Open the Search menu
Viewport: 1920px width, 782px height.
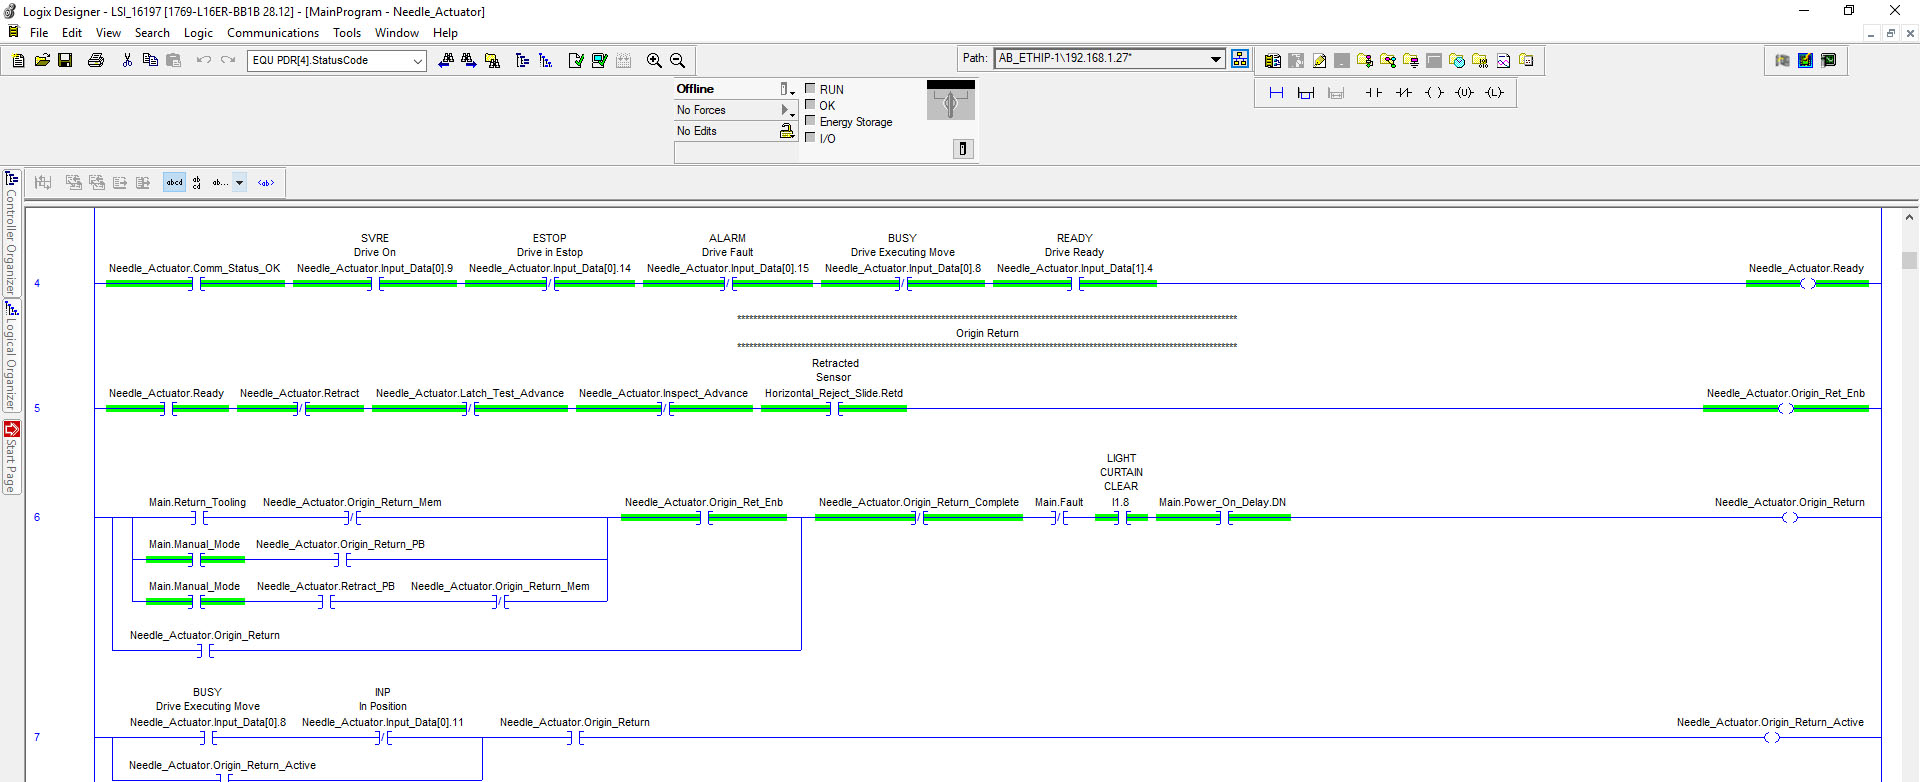click(152, 33)
